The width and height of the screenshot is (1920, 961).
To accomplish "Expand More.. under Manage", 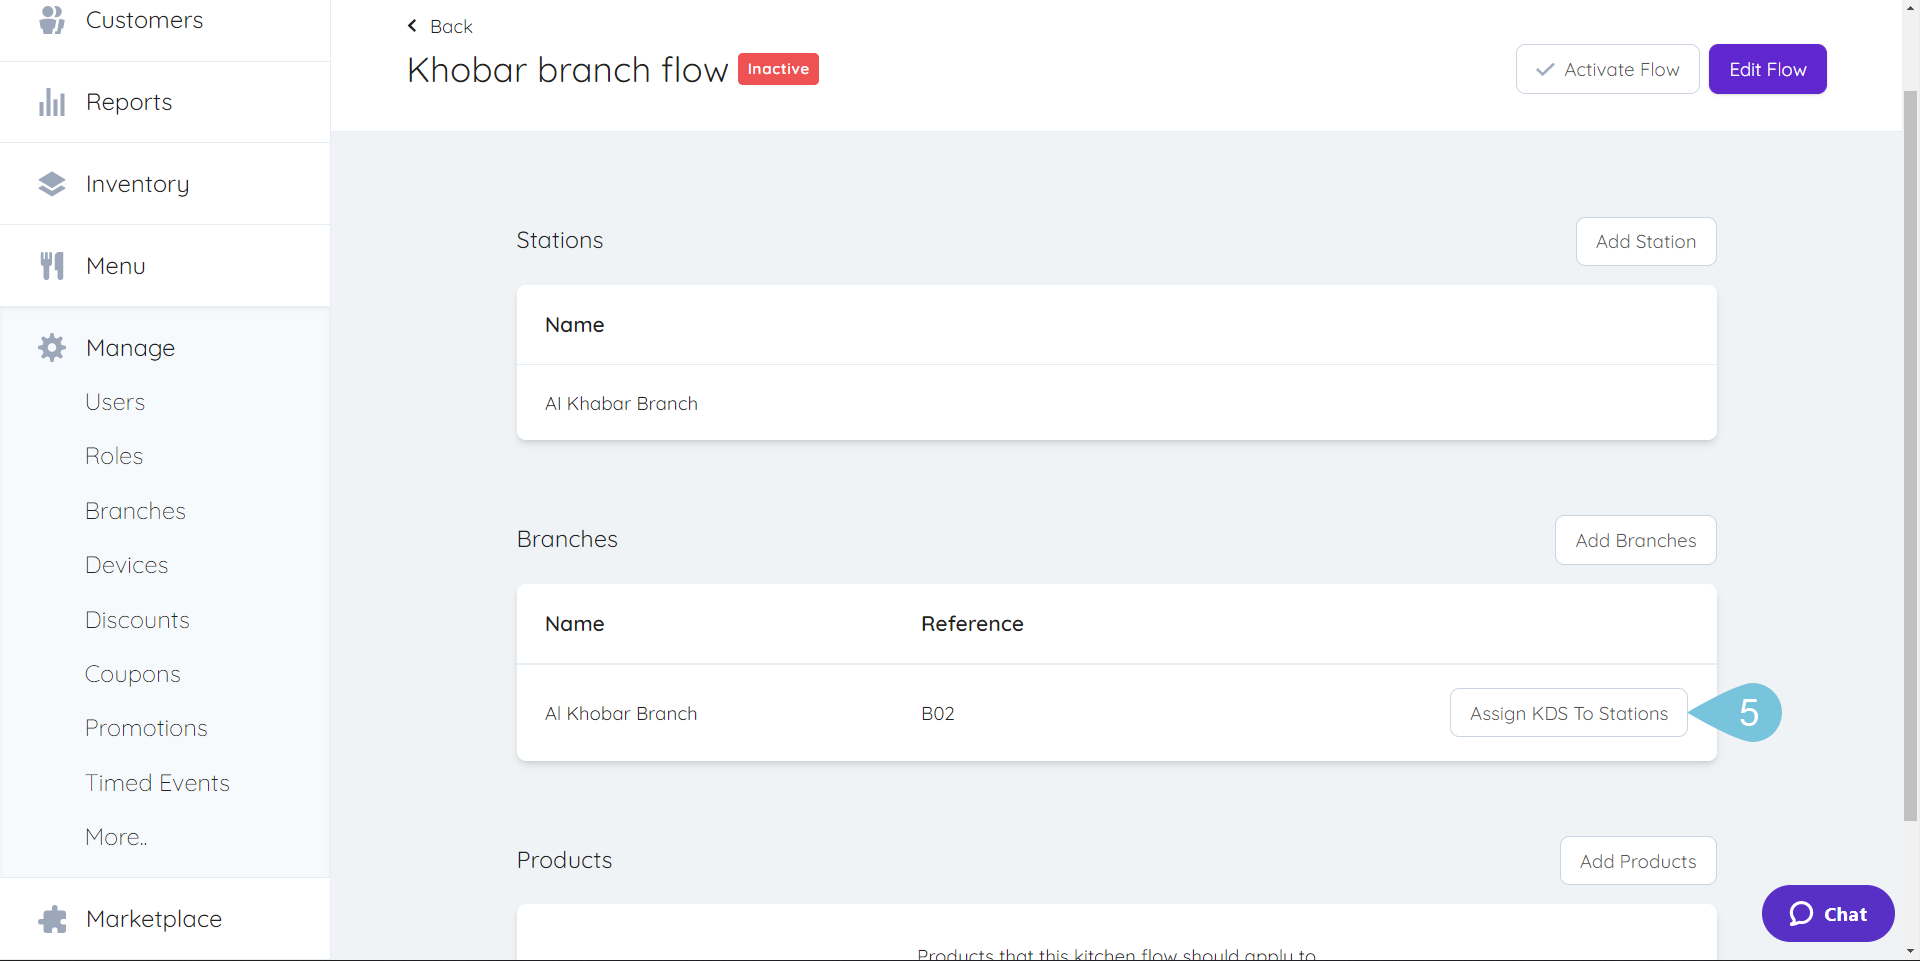I will (x=116, y=837).
